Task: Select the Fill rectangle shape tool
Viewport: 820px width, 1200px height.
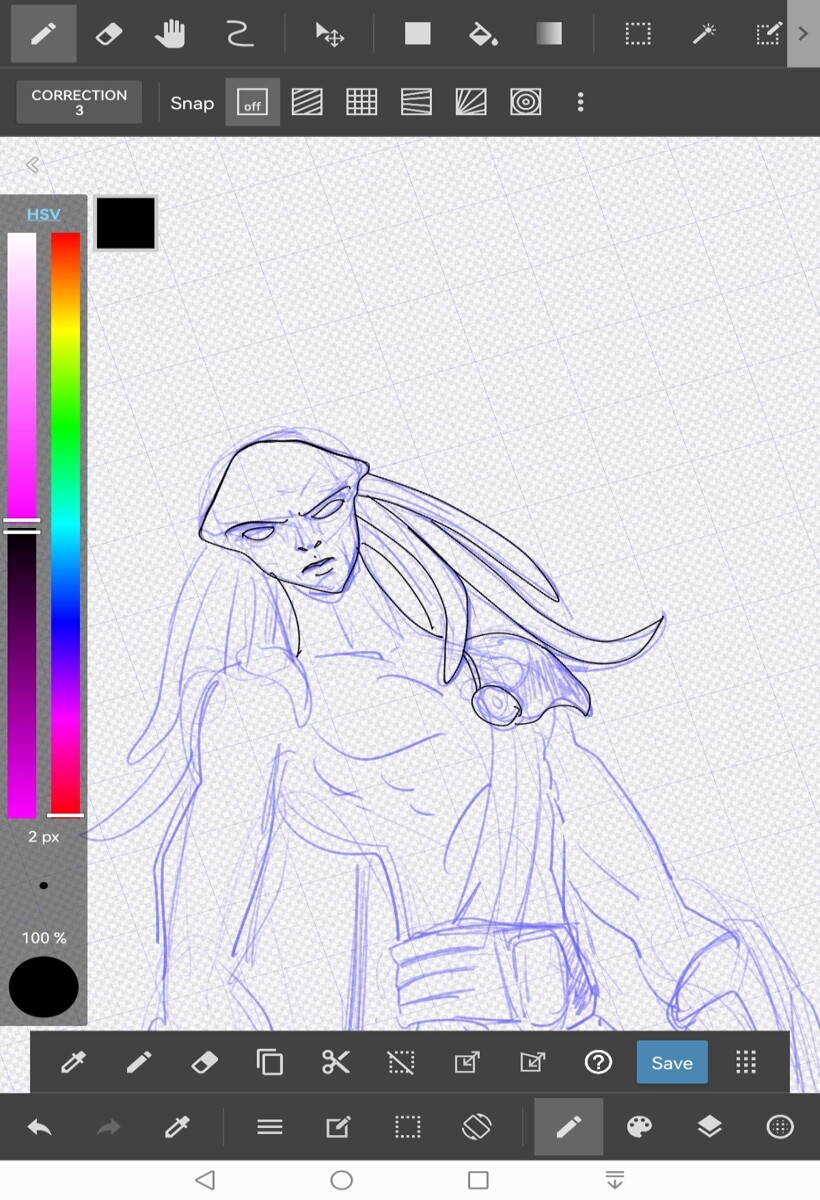Action: coord(417,34)
